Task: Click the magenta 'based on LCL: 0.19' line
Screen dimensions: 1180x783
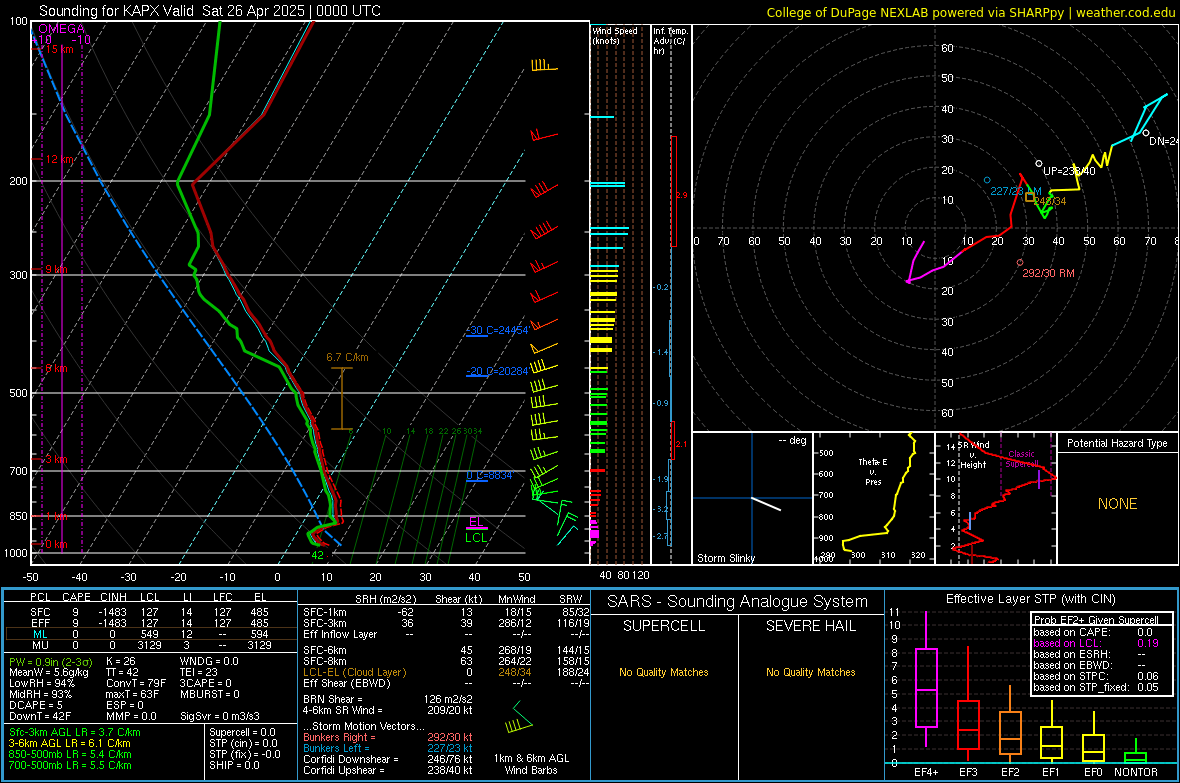Action: pos(1096,643)
